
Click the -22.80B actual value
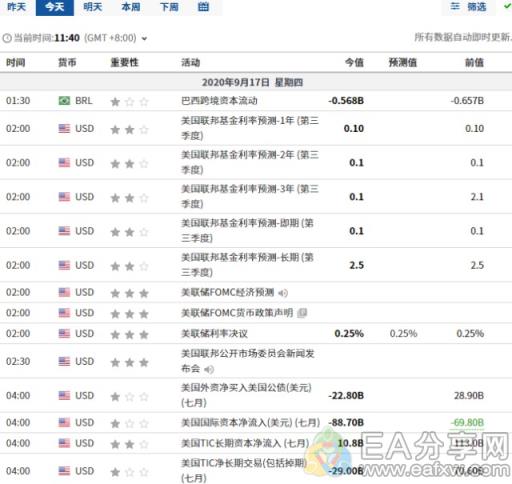point(346,395)
